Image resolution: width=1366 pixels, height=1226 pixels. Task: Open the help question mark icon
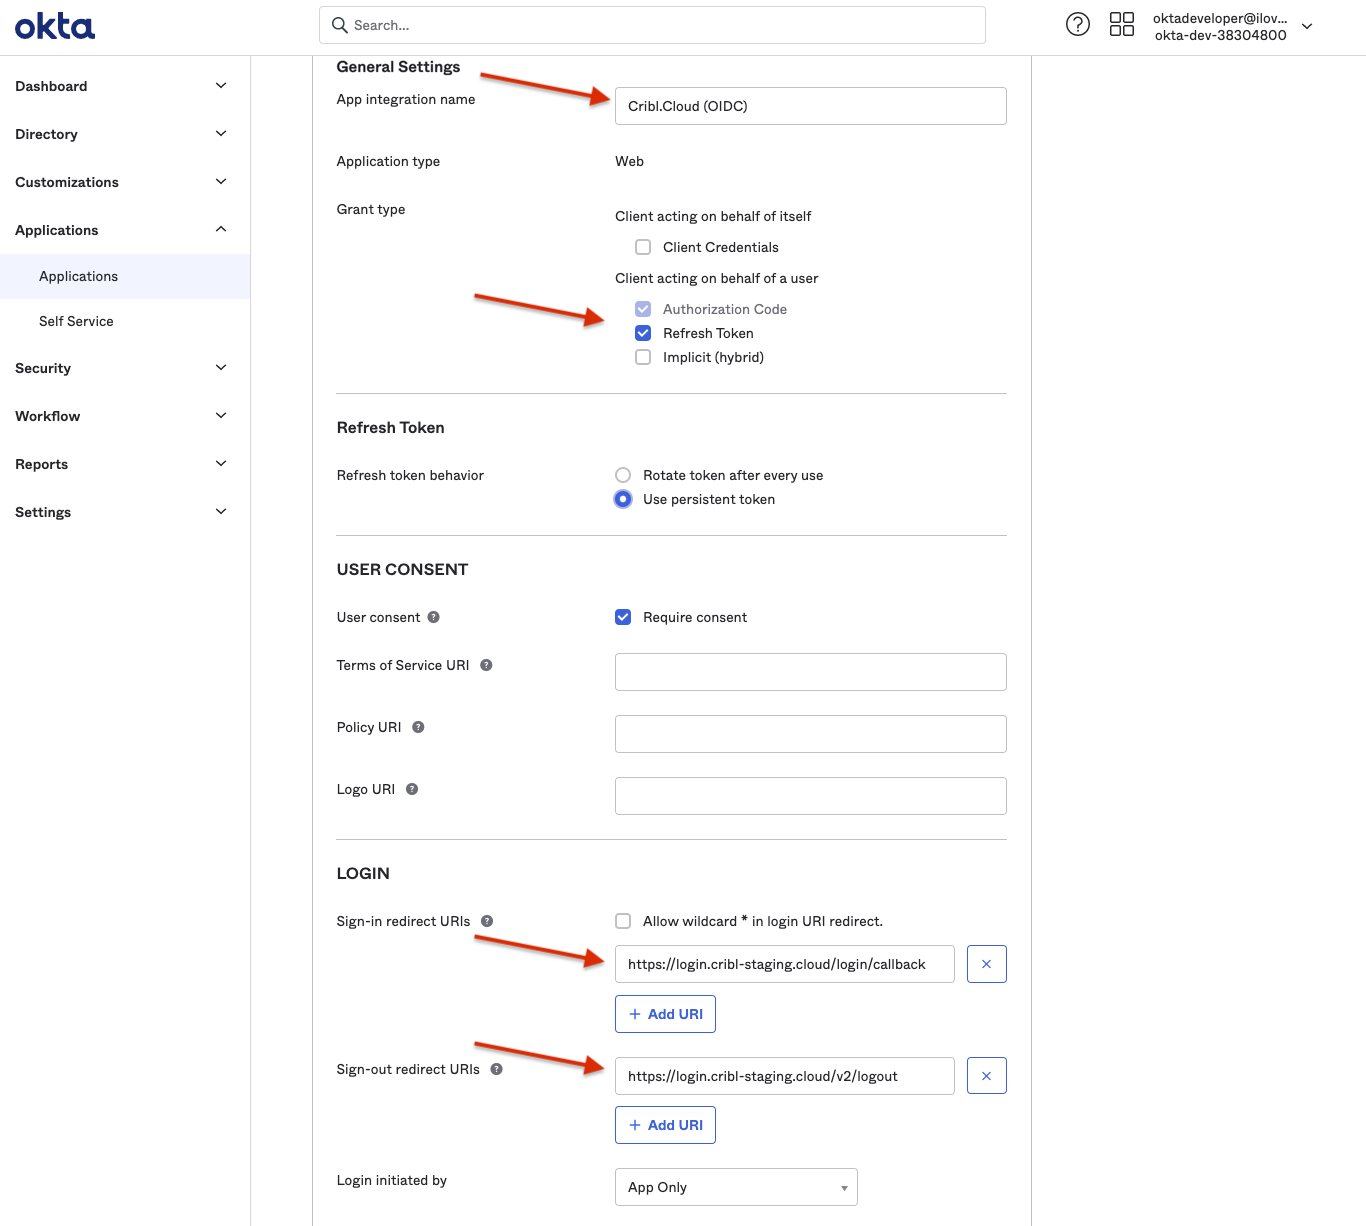click(1078, 24)
